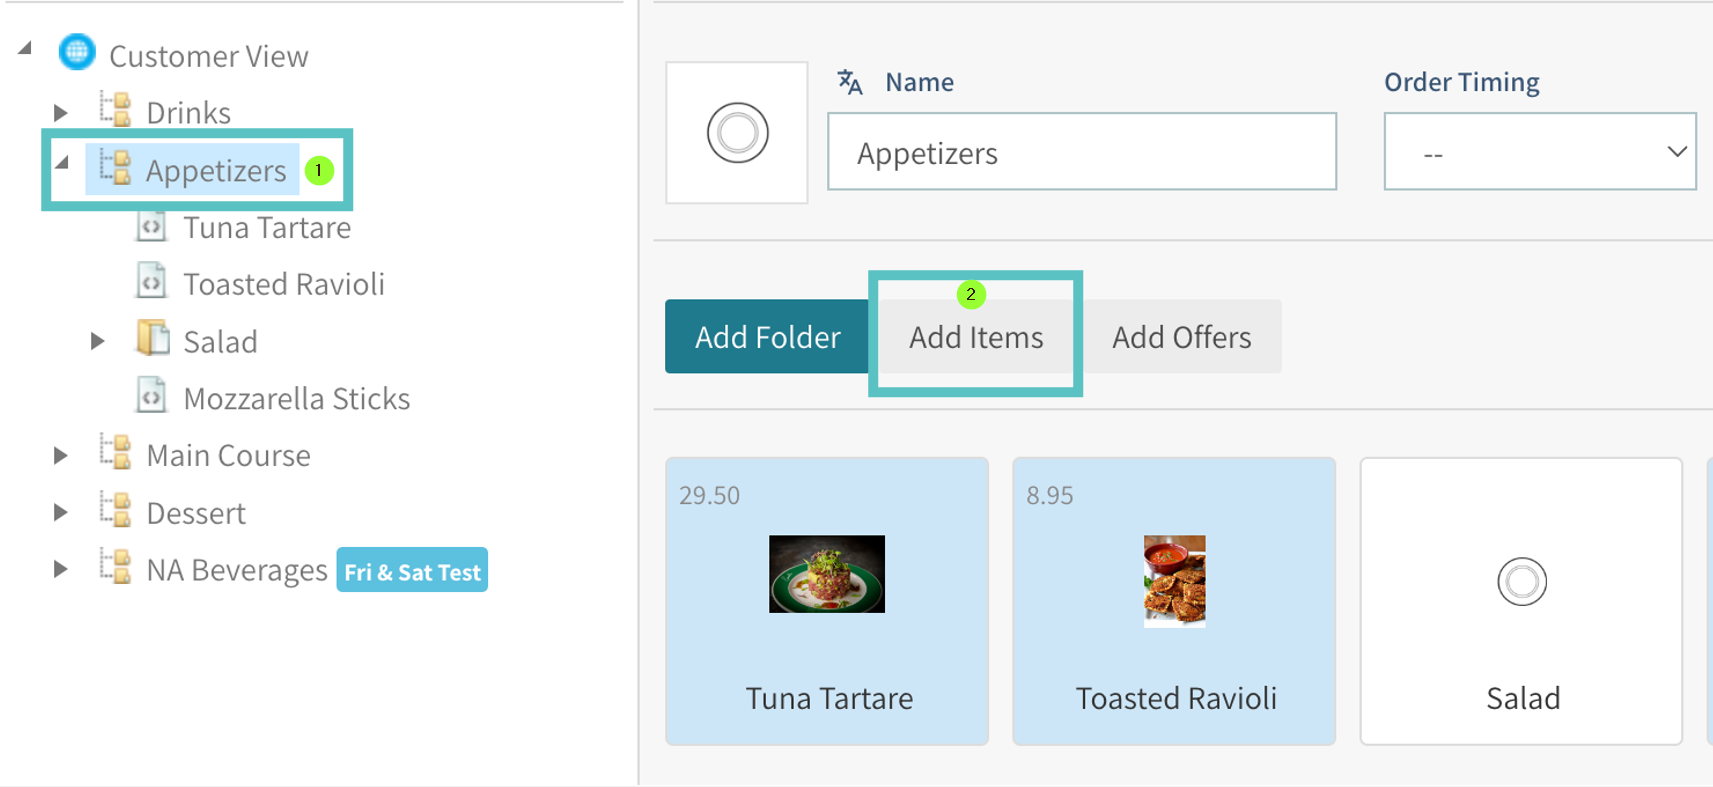Image resolution: width=1713 pixels, height=787 pixels.
Task: Click the Name input field
Action: [x=1081, y=152]
